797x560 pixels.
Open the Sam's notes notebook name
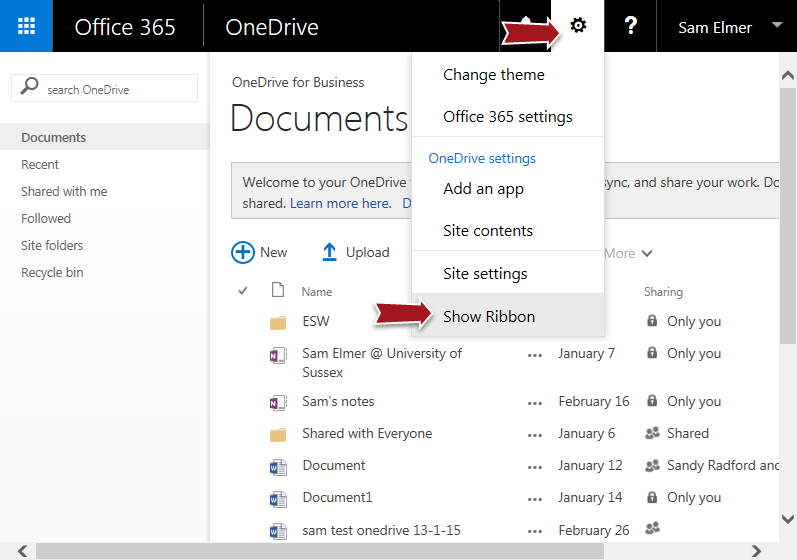tap(338, 401)
